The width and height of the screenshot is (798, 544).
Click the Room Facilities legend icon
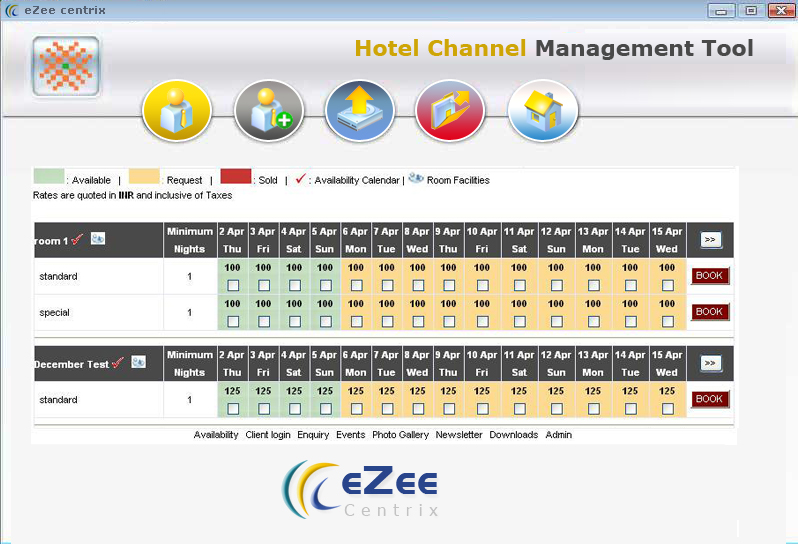click(416, 178)
